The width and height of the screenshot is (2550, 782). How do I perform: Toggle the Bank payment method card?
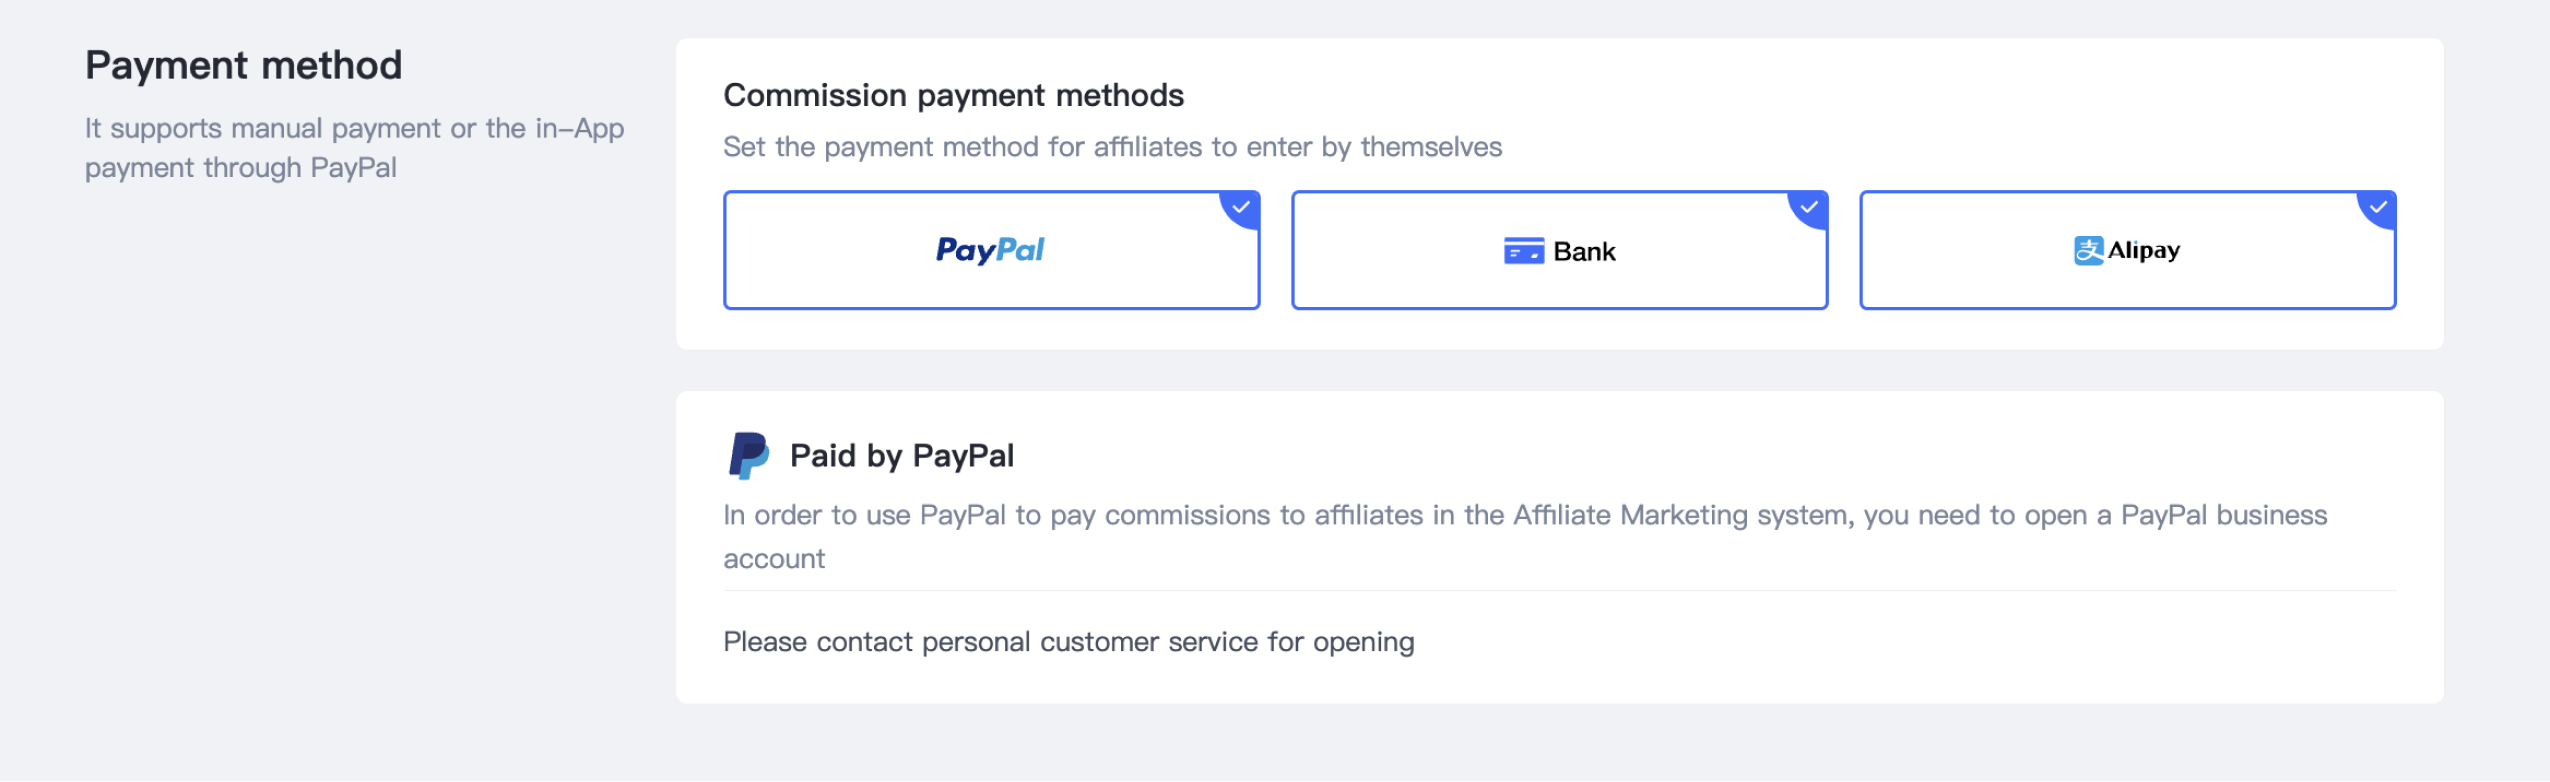click(1559, 250)
